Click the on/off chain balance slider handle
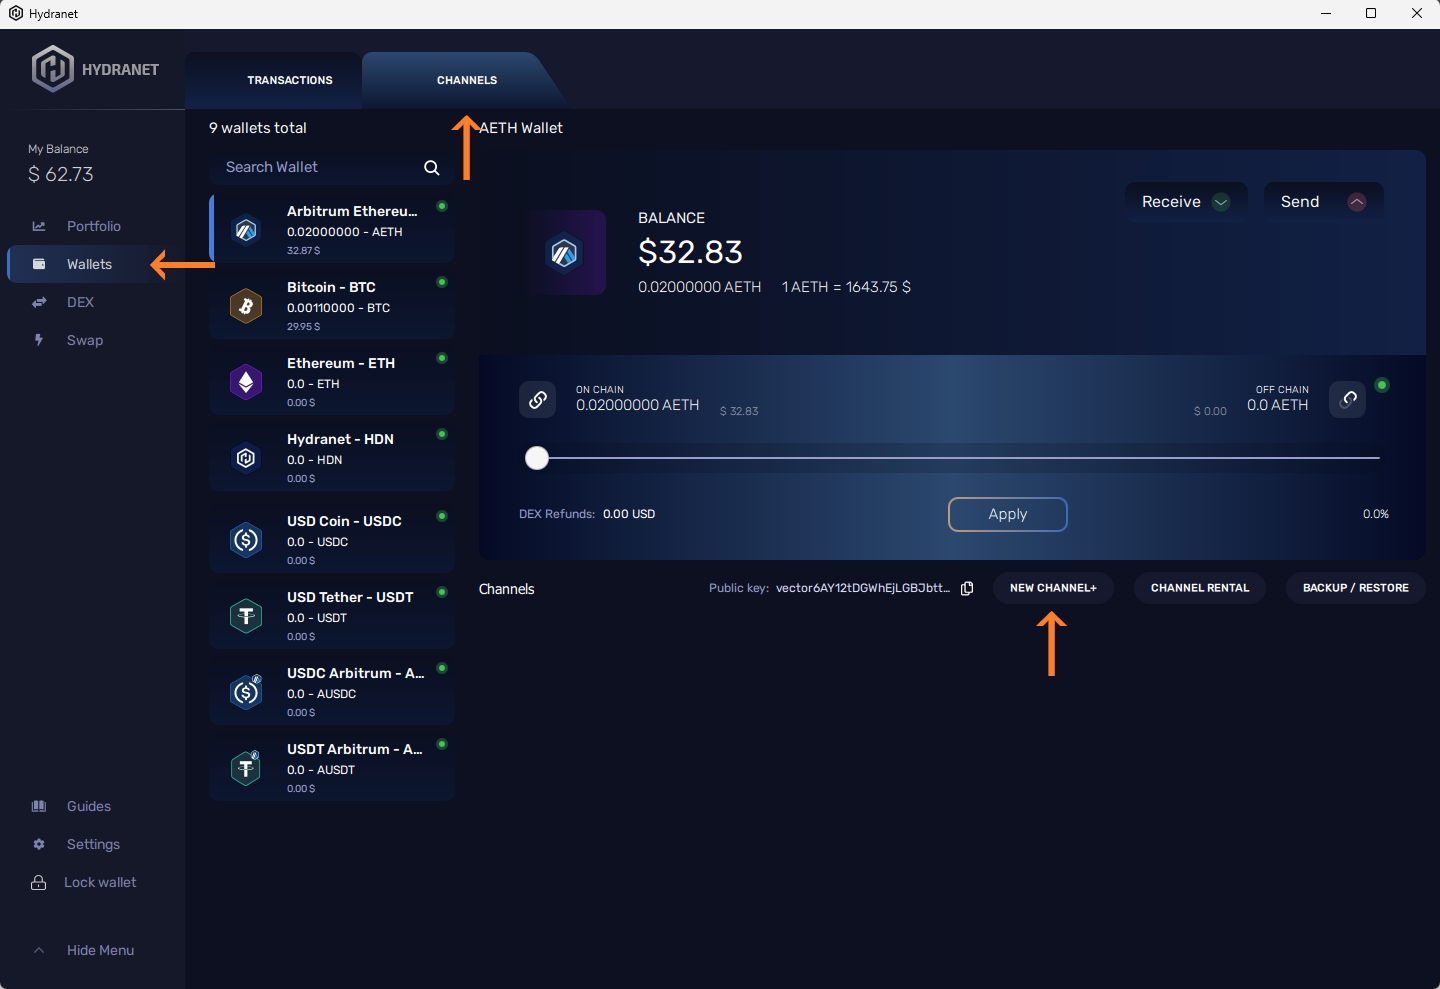Viewport: 1440px width, 989px height. [537, 458]
